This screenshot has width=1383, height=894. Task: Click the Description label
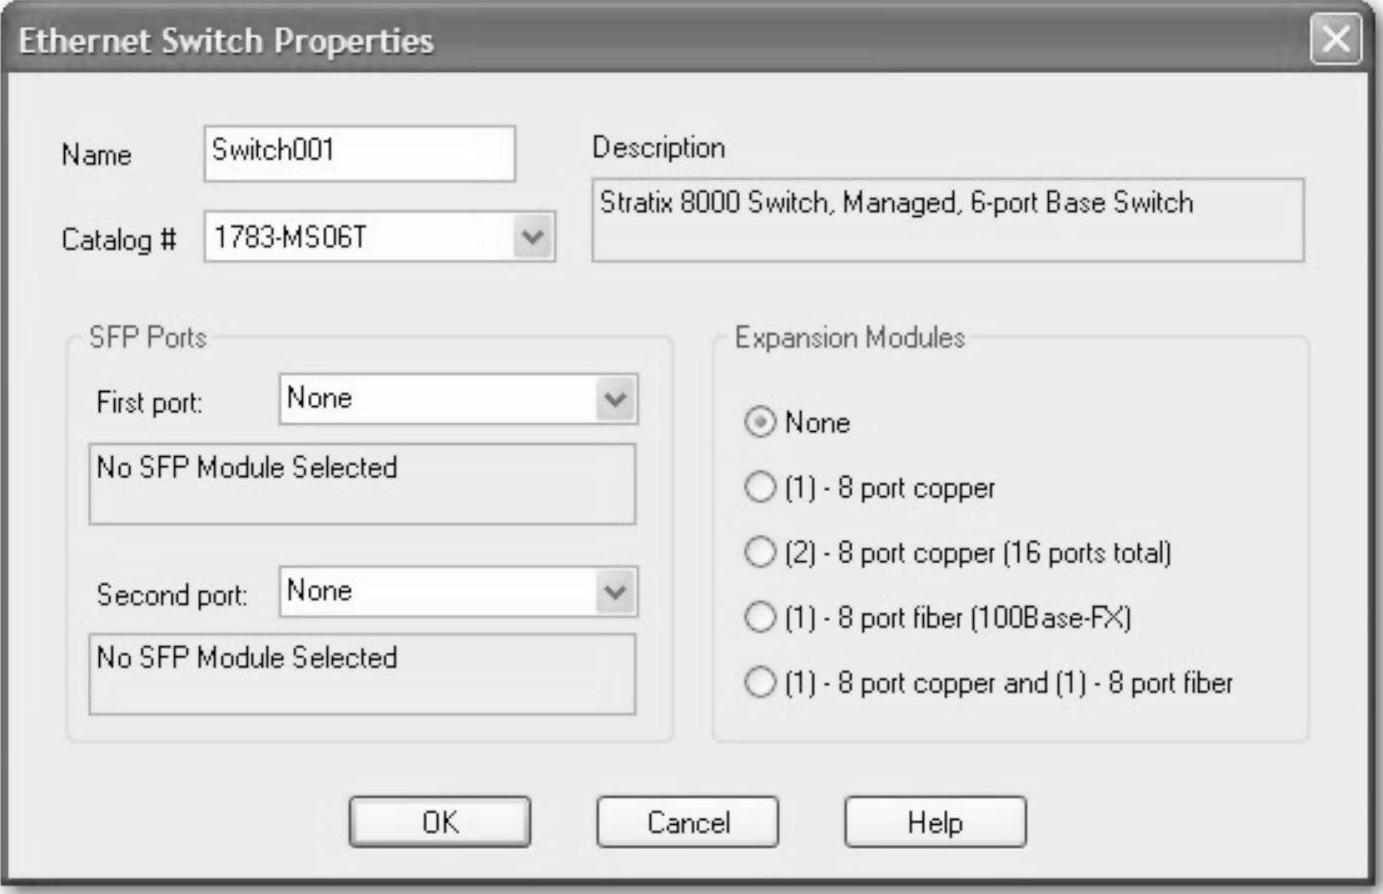click(x=659, y=148)
